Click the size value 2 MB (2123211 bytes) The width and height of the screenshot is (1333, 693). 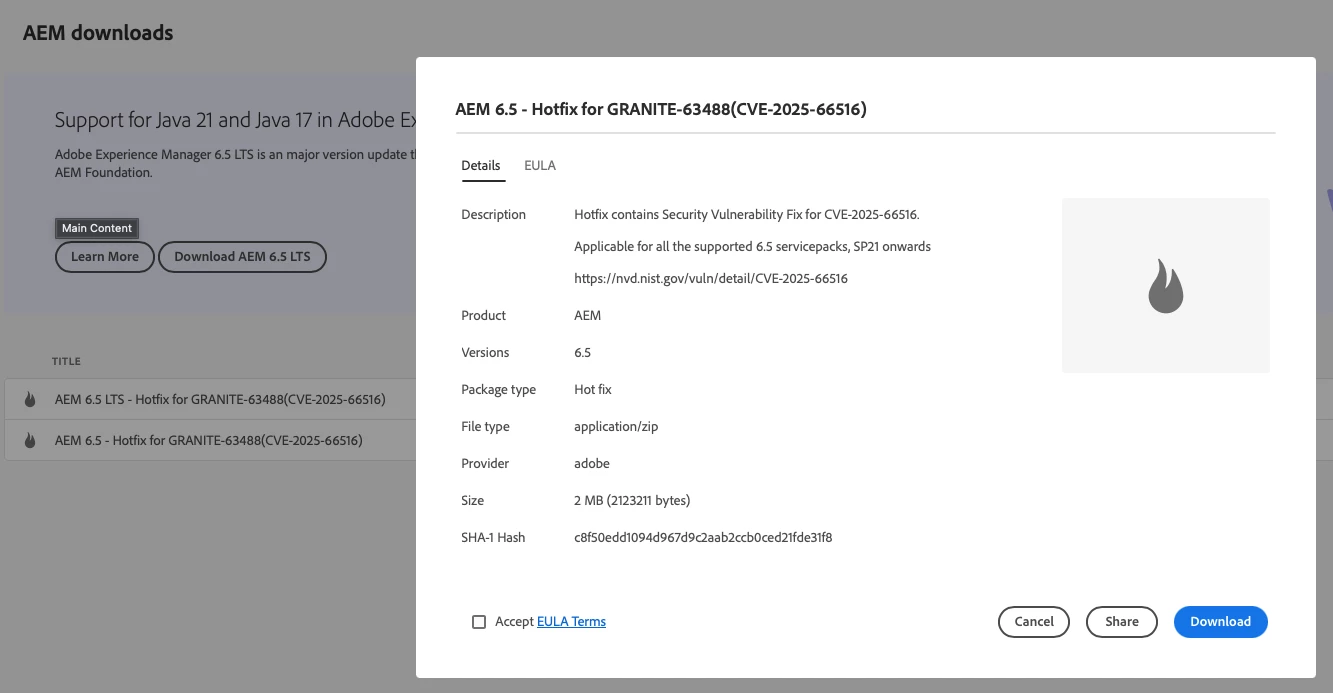click(632, 501)
